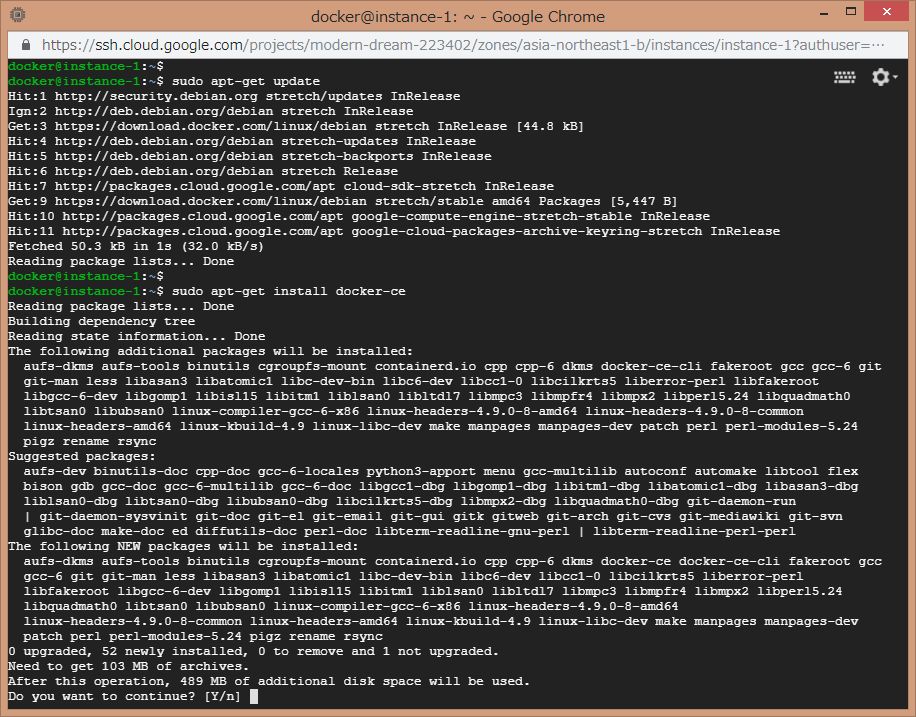
Task: Click 'After this operation, 489 MB' line
Action: click(x=269, y=681)
